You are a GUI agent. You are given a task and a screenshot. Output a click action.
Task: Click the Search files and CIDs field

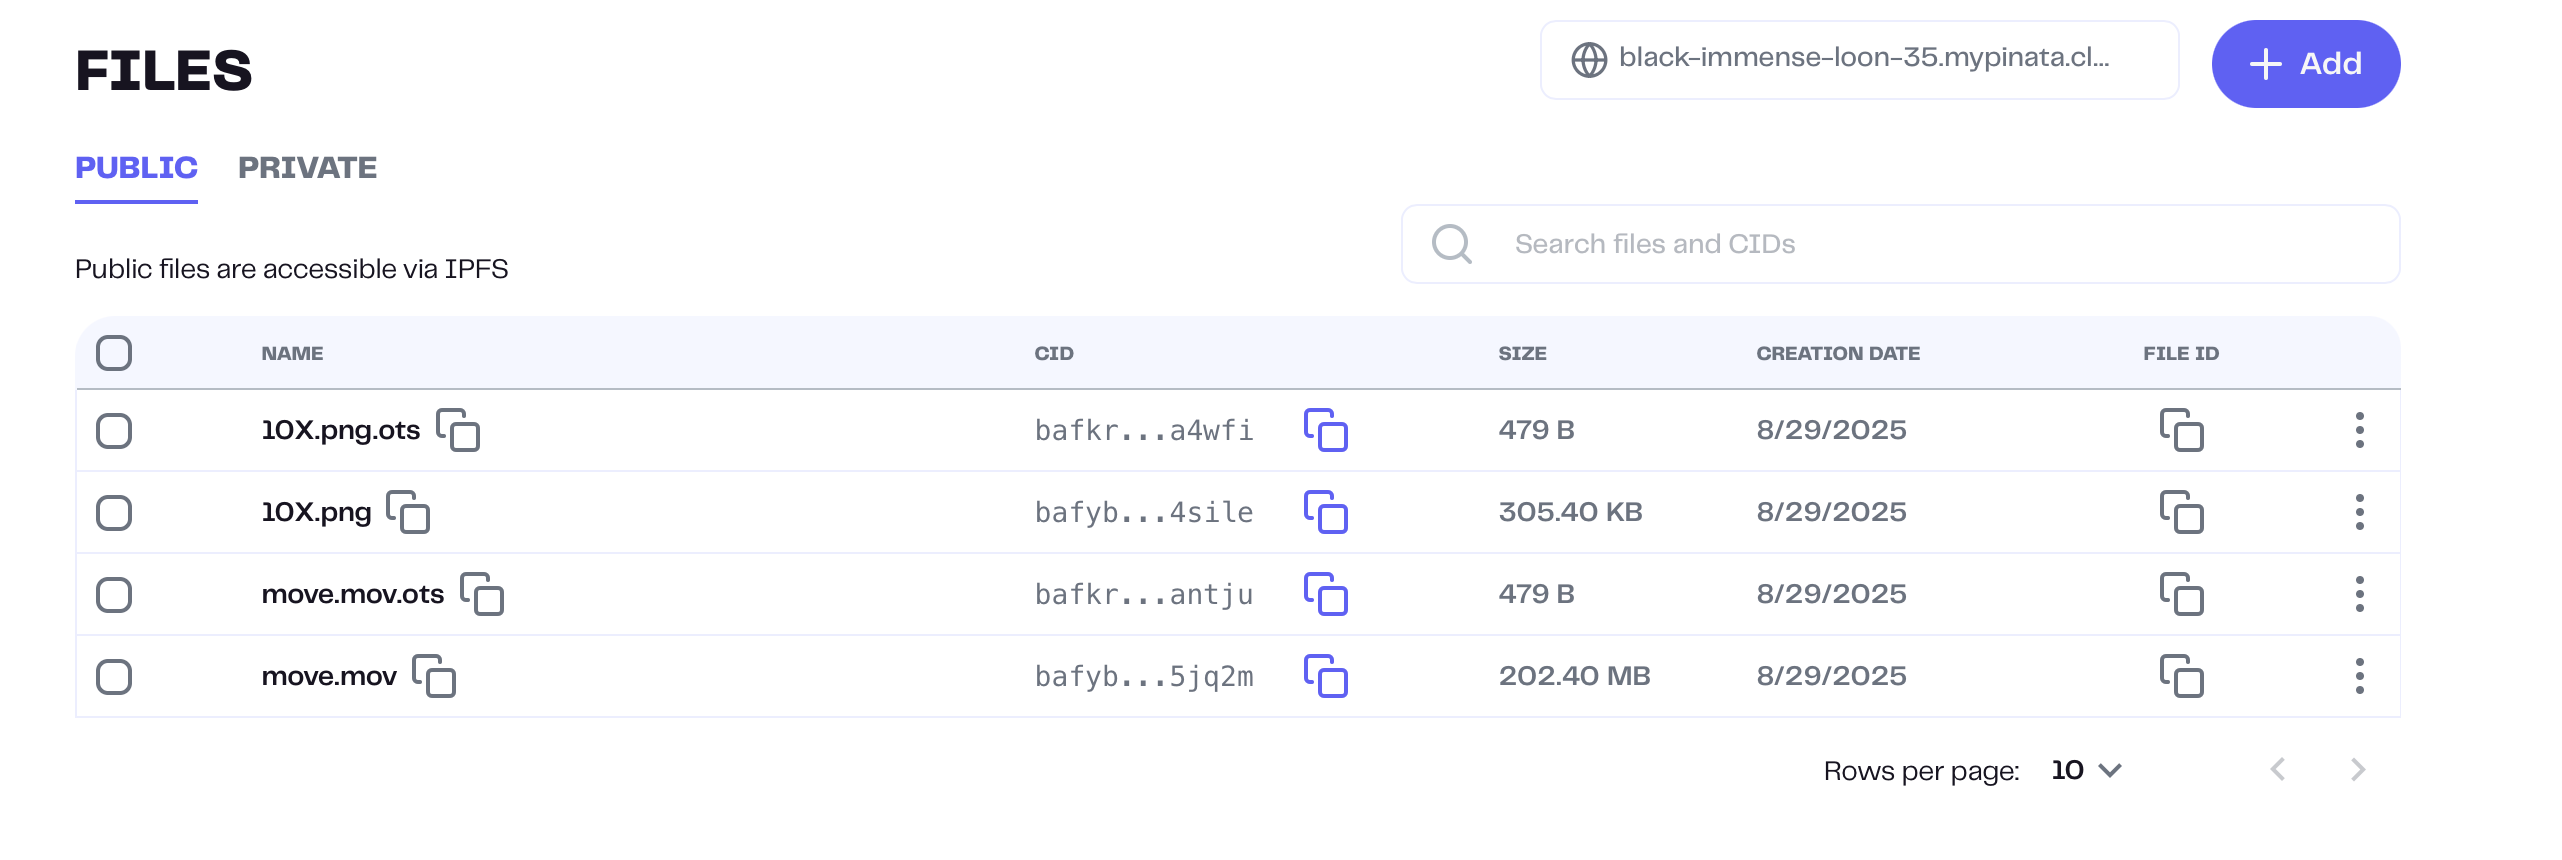(1900, 244)
